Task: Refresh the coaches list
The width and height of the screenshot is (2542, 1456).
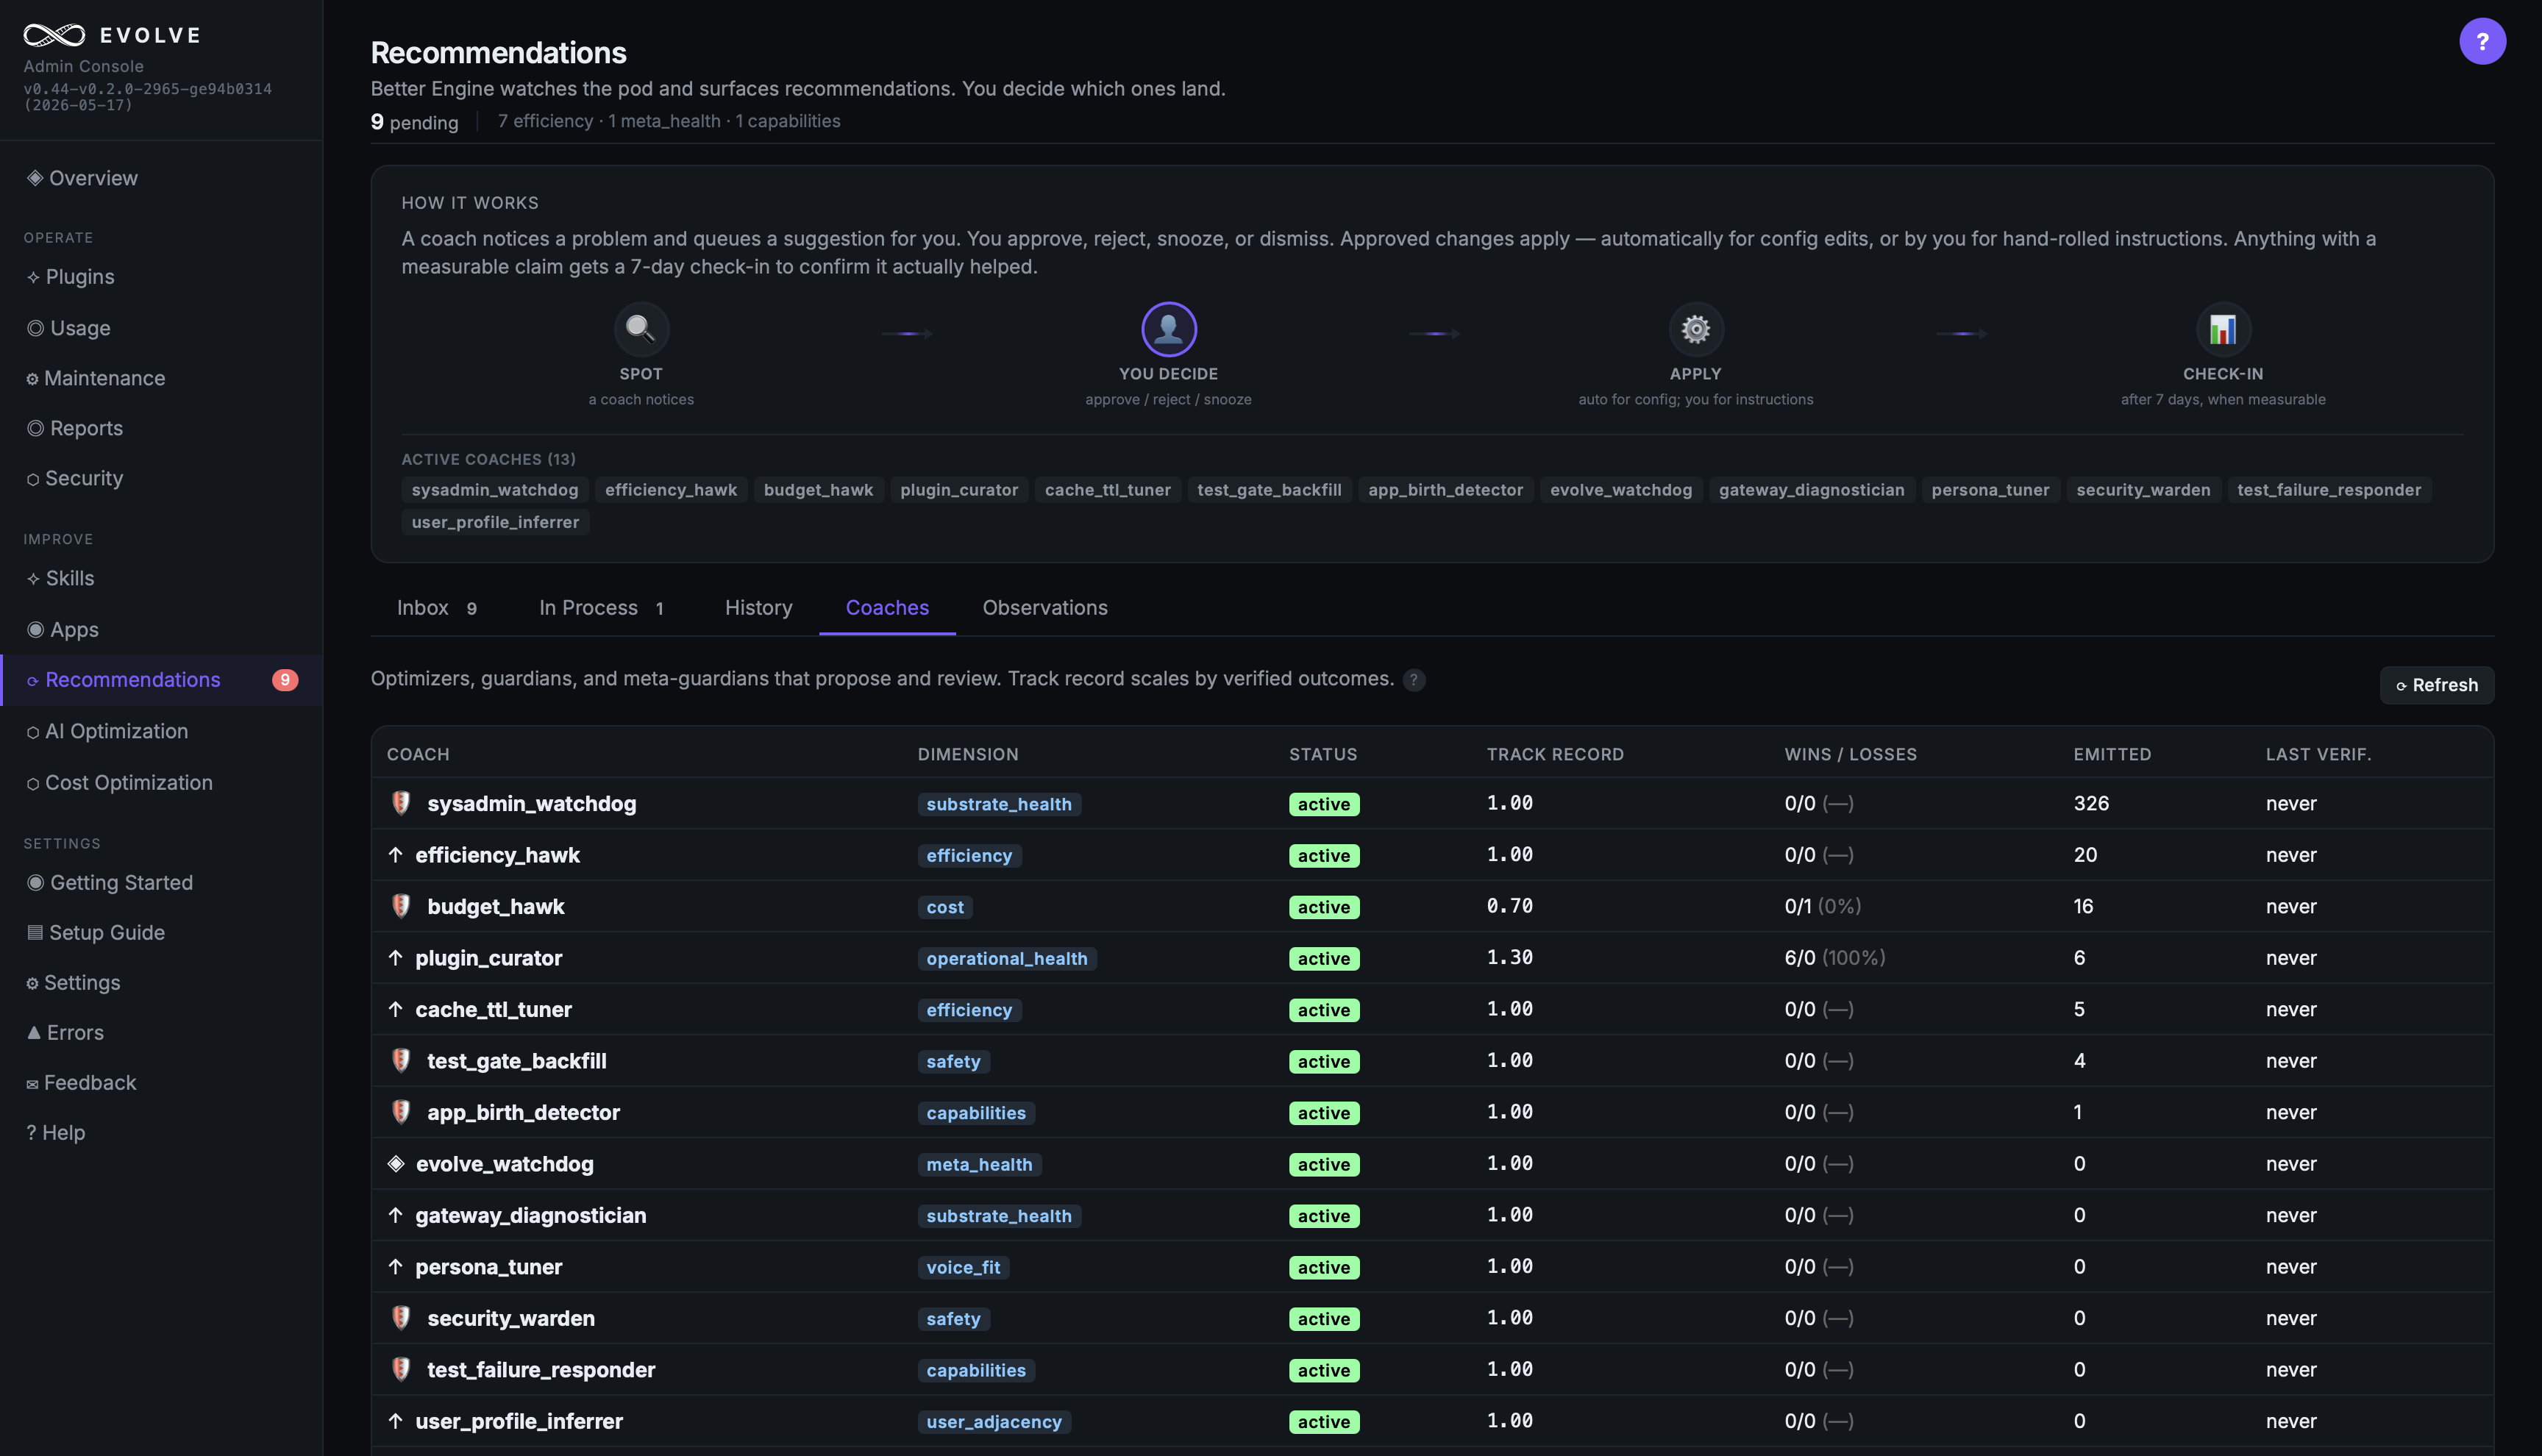Action: point(2436,685)
